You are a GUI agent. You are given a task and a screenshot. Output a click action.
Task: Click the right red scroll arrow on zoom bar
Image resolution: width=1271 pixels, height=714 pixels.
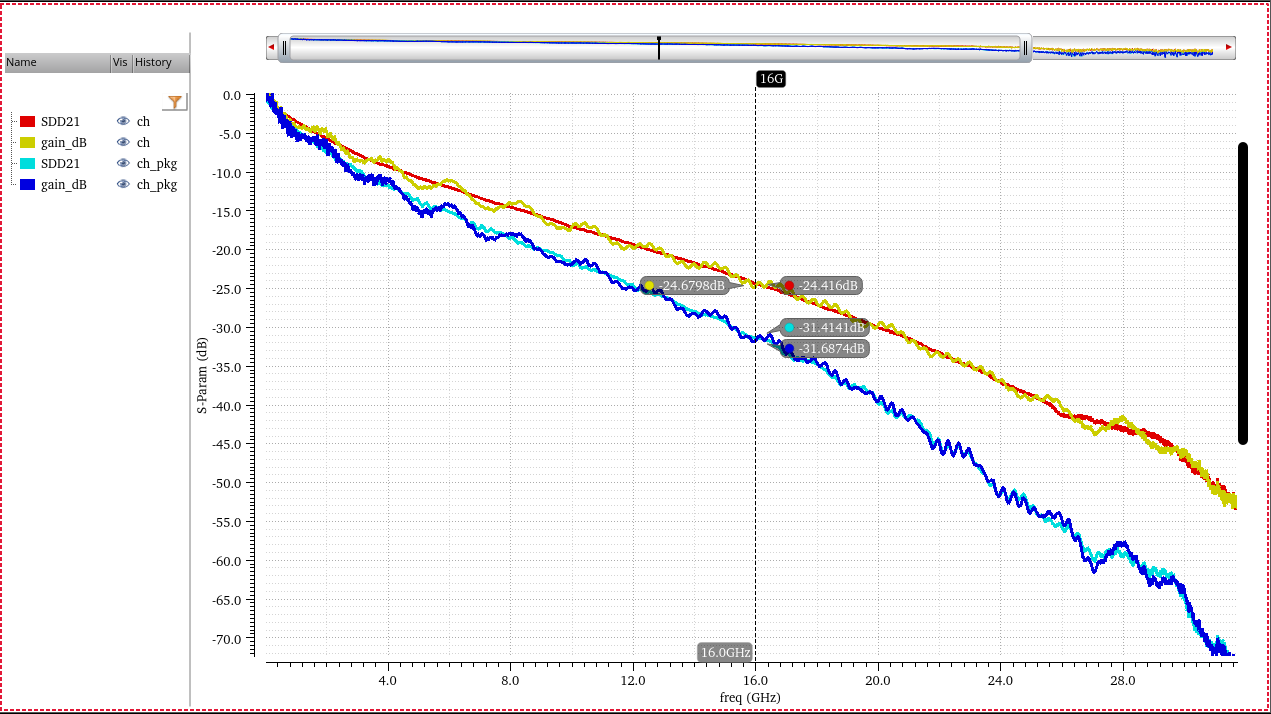pyautogui.click(x=1229, y=47)
